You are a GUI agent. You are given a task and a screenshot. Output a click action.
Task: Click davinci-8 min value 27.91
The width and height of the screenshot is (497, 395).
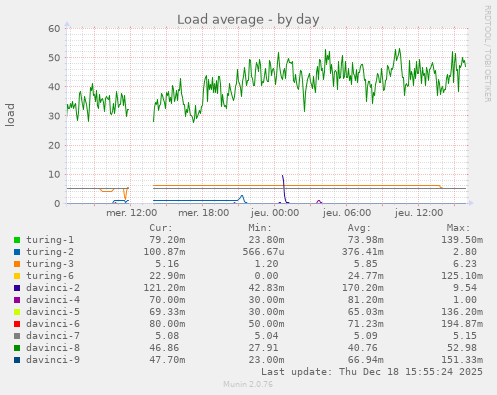pyautogui.click(x=263, y=348)
